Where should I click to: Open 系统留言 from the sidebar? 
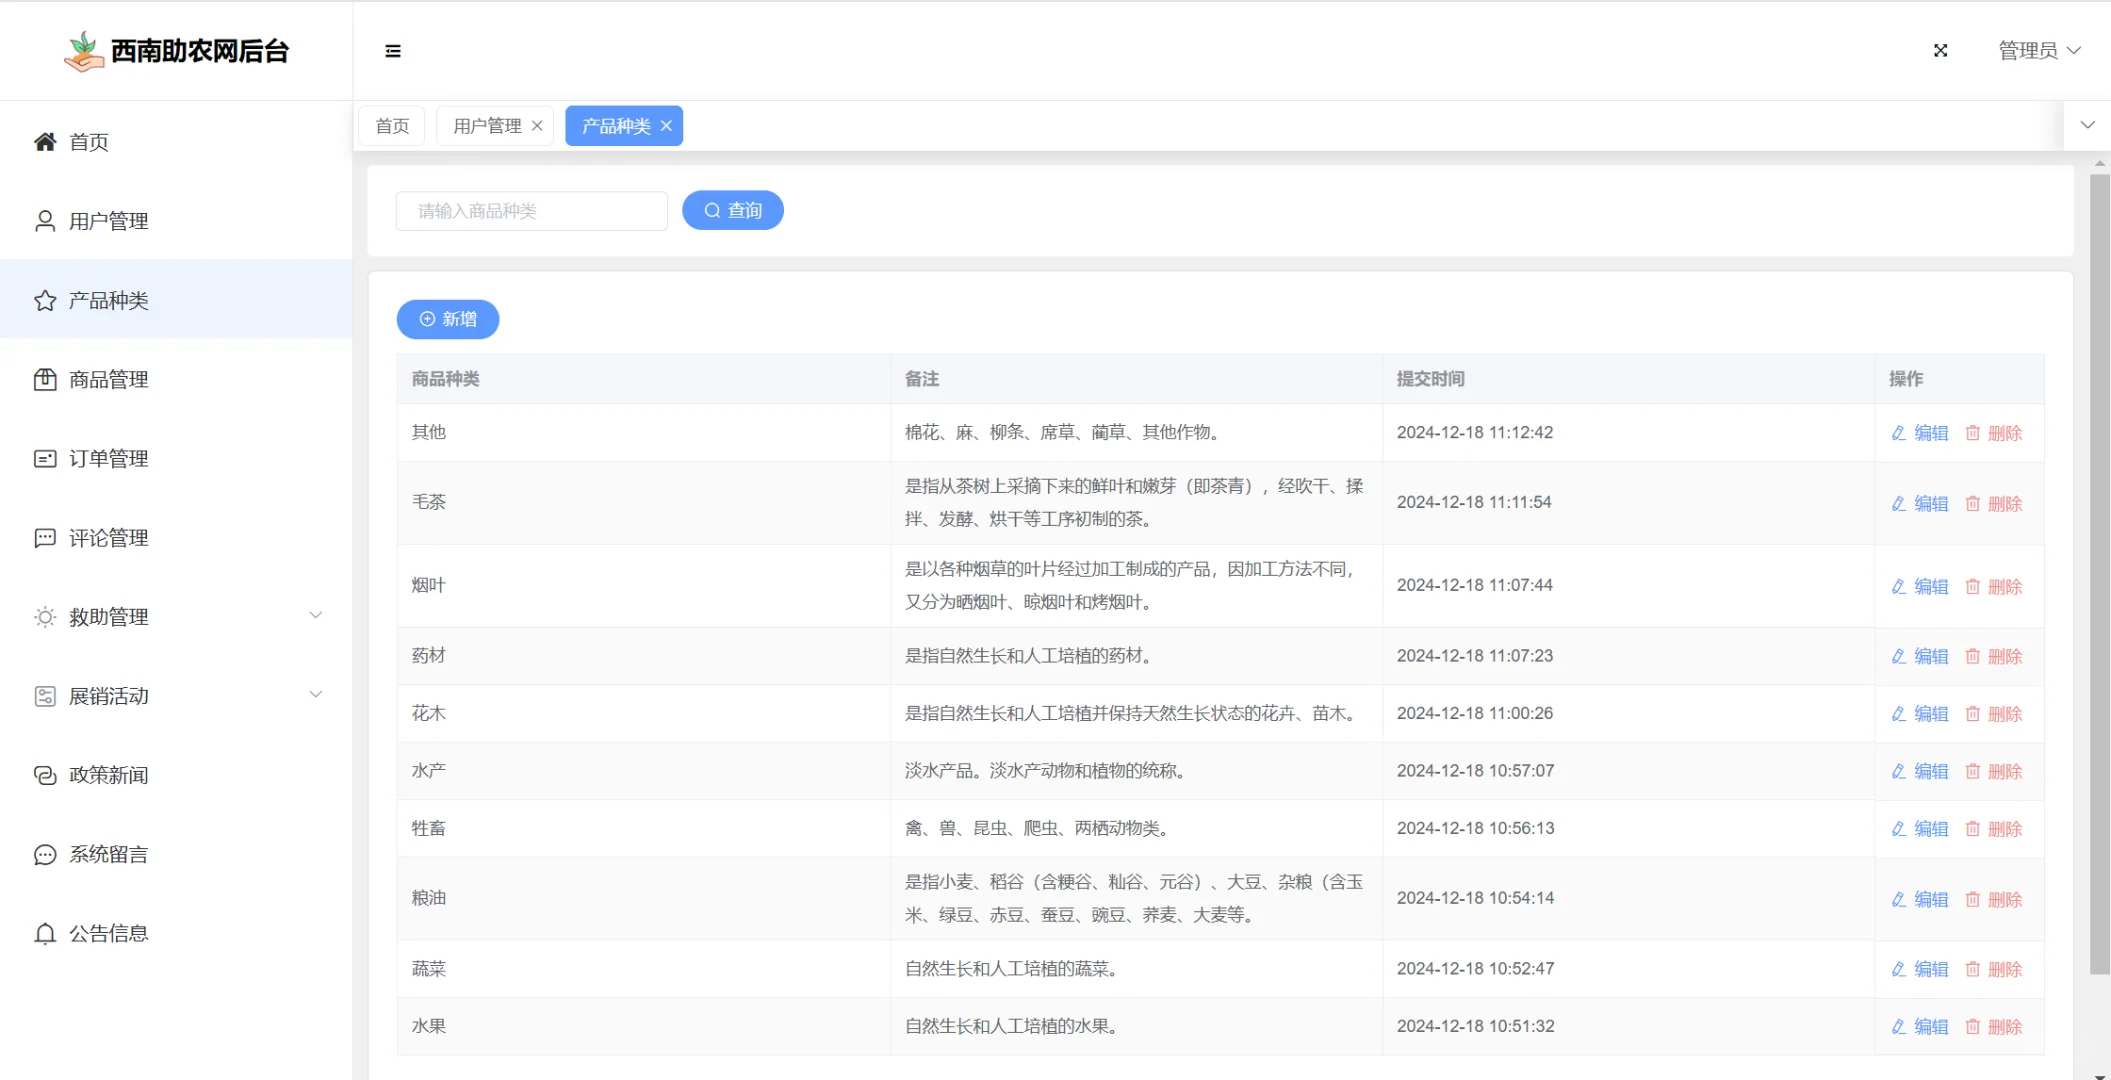(107, 854)
